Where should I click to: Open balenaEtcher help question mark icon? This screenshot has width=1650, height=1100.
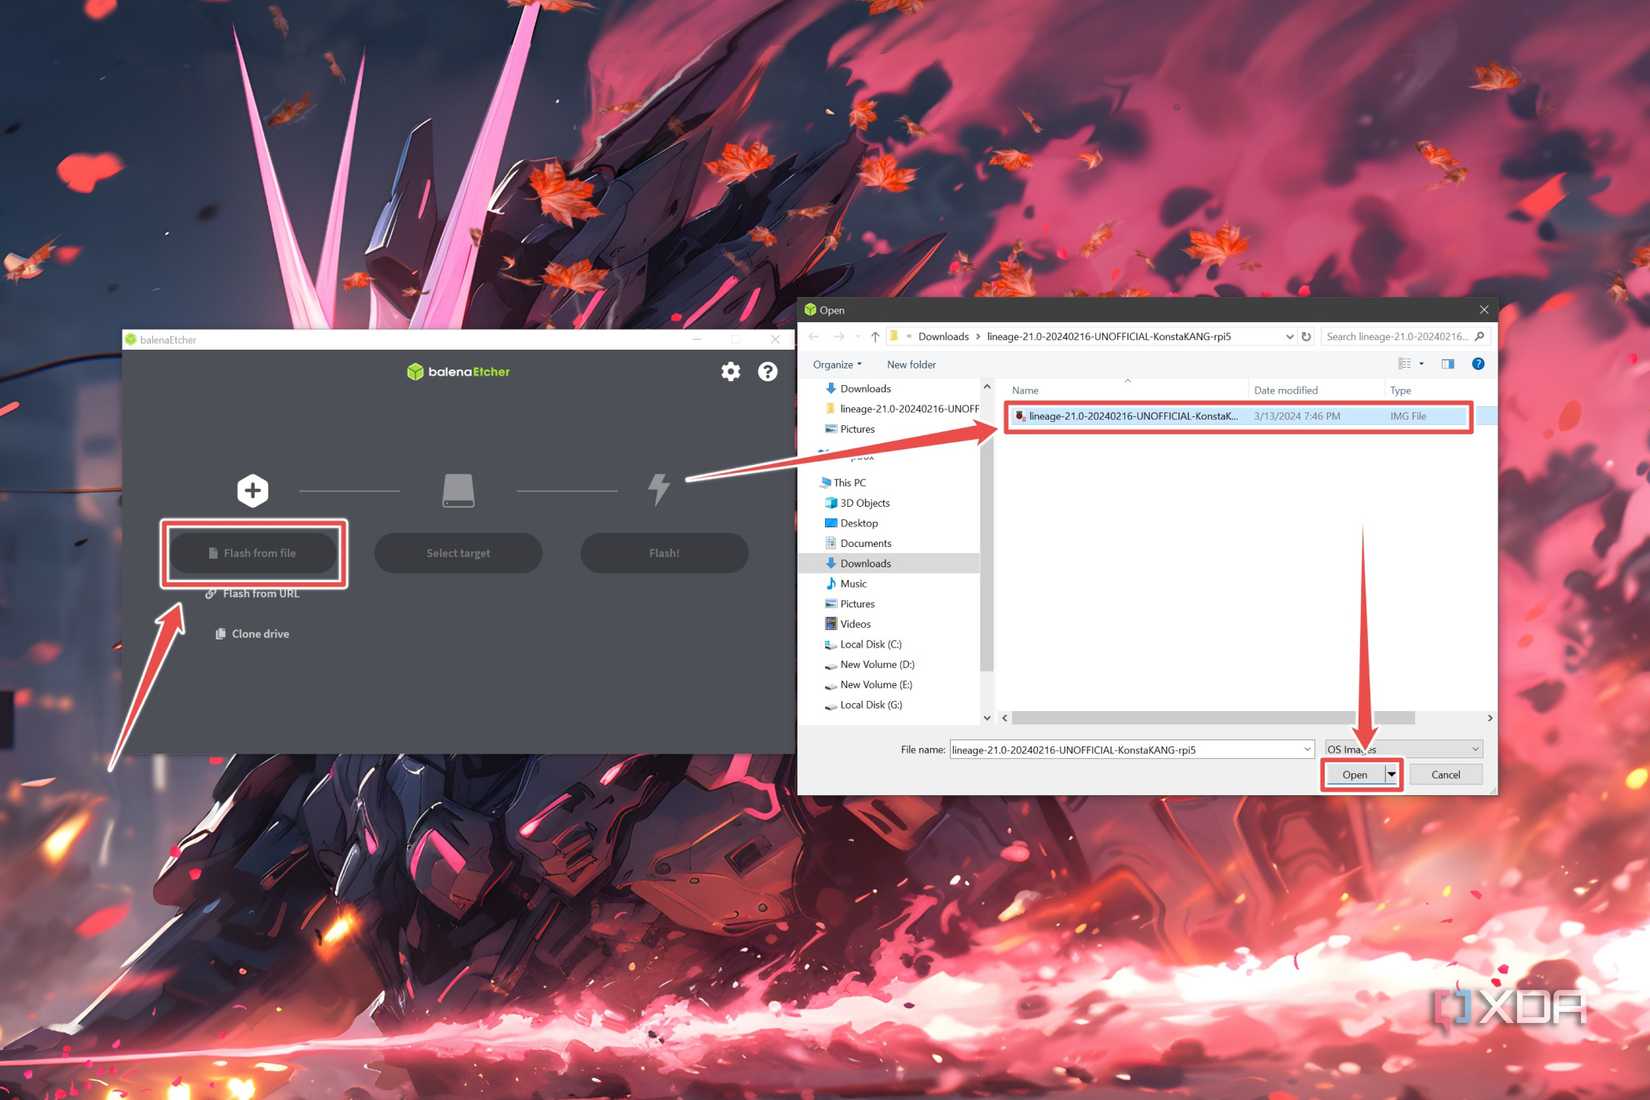coord(767,372)
